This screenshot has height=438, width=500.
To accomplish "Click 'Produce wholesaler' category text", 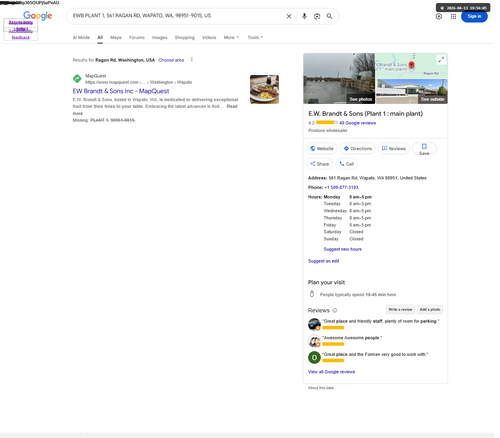I will coord(328,131).
